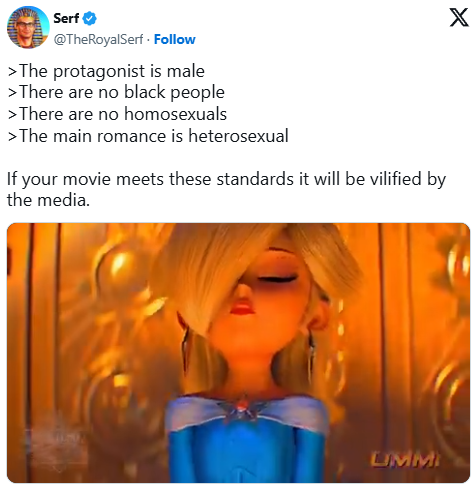Click the star brooch on the blue dress
This screenshot has width=474, height=485.
pyautogui.click(x=243, y=408)
